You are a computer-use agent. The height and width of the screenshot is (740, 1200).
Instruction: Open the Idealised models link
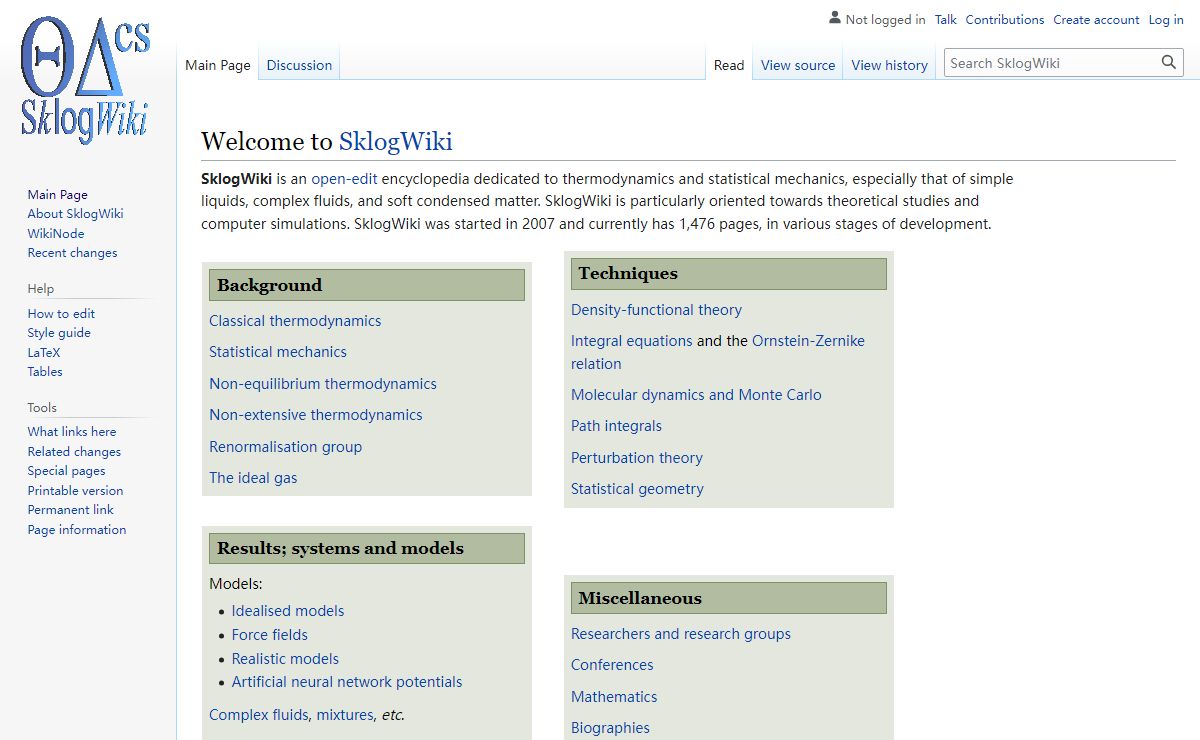[288, 611]
